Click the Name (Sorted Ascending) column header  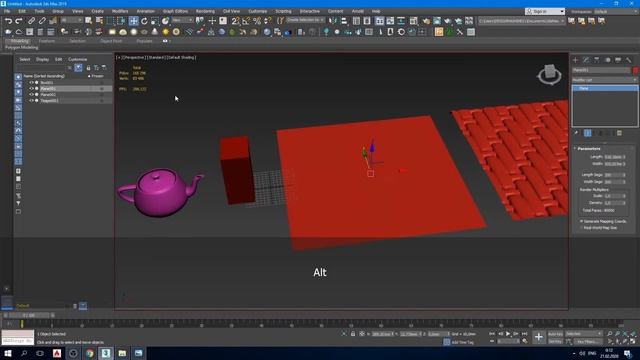coord(44,76)
